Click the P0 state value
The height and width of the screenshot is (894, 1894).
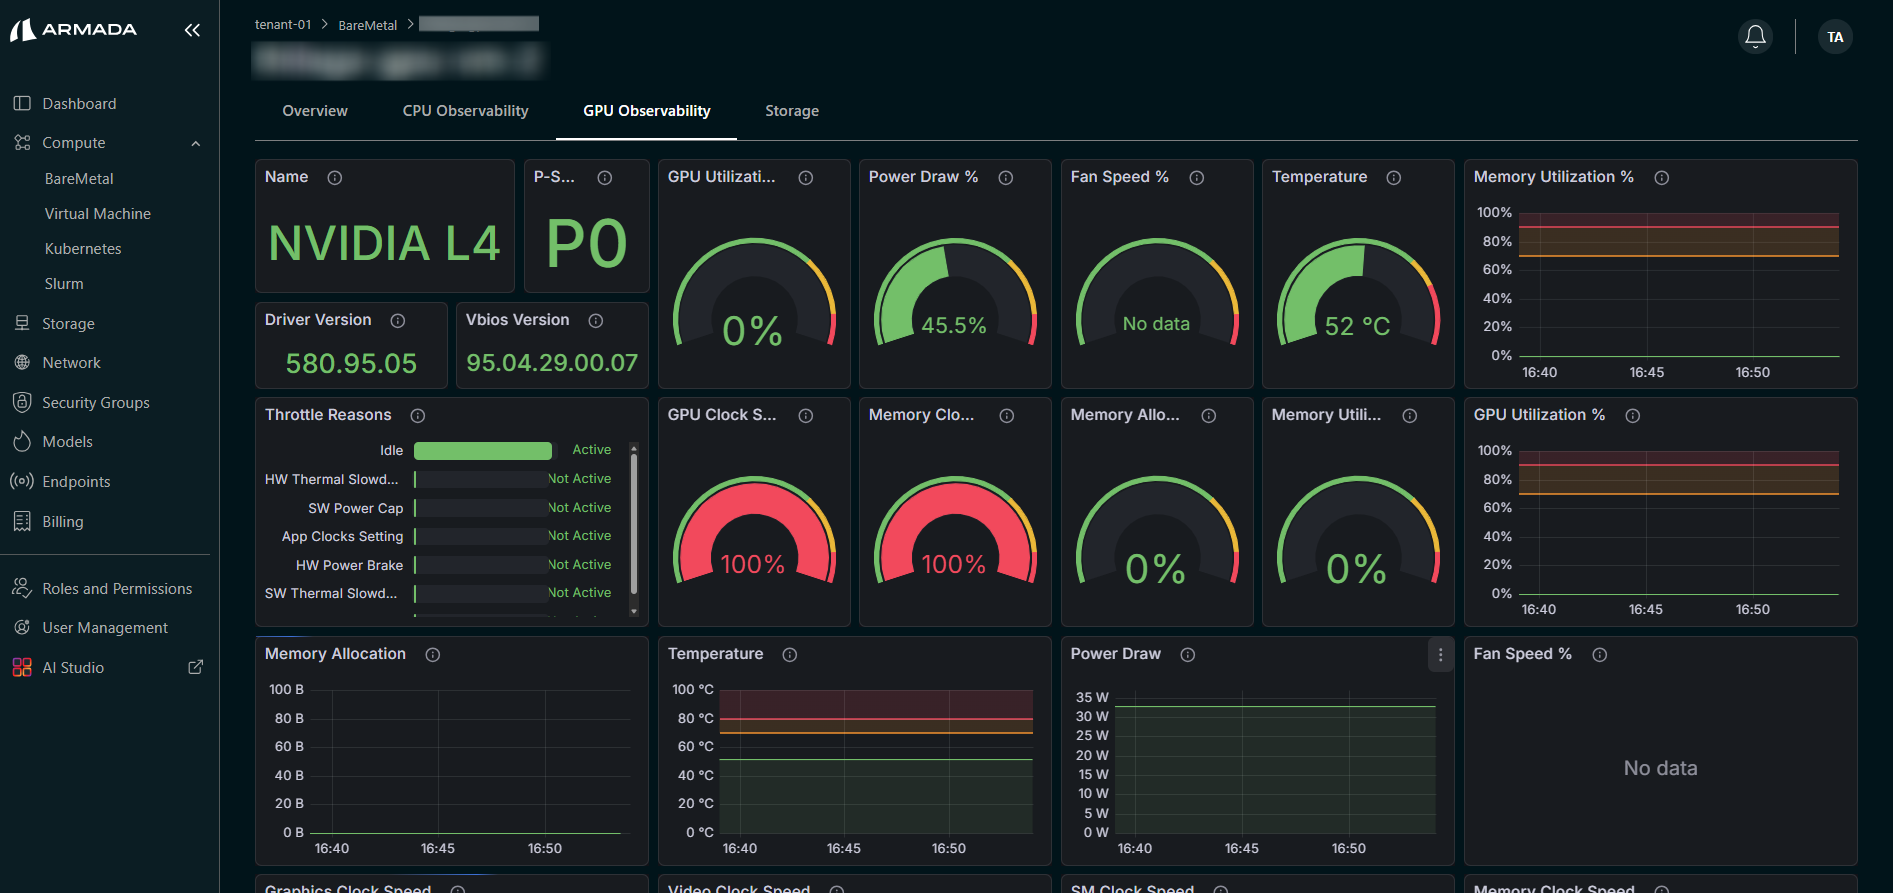click(587, 244)
